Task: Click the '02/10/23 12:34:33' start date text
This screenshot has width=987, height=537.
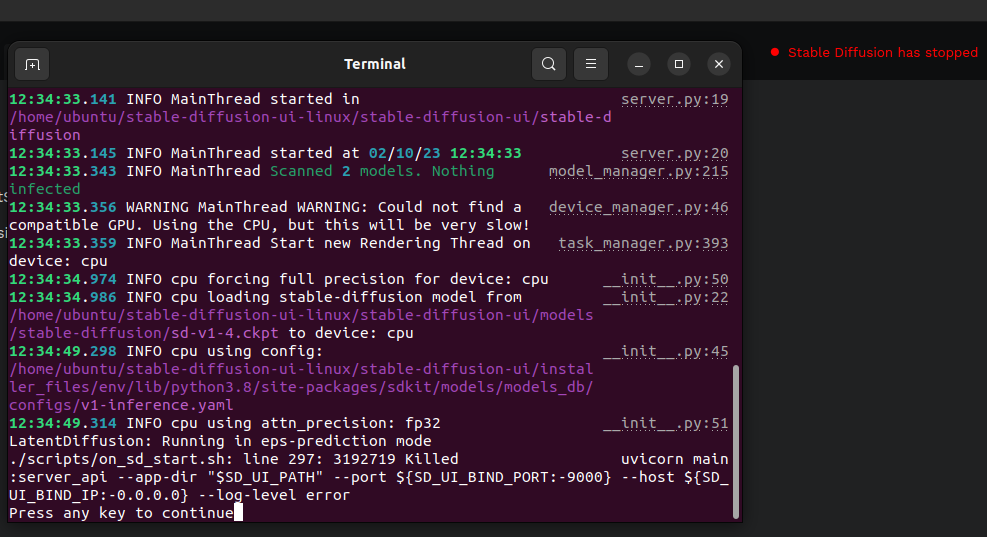Action: (445, 154)
